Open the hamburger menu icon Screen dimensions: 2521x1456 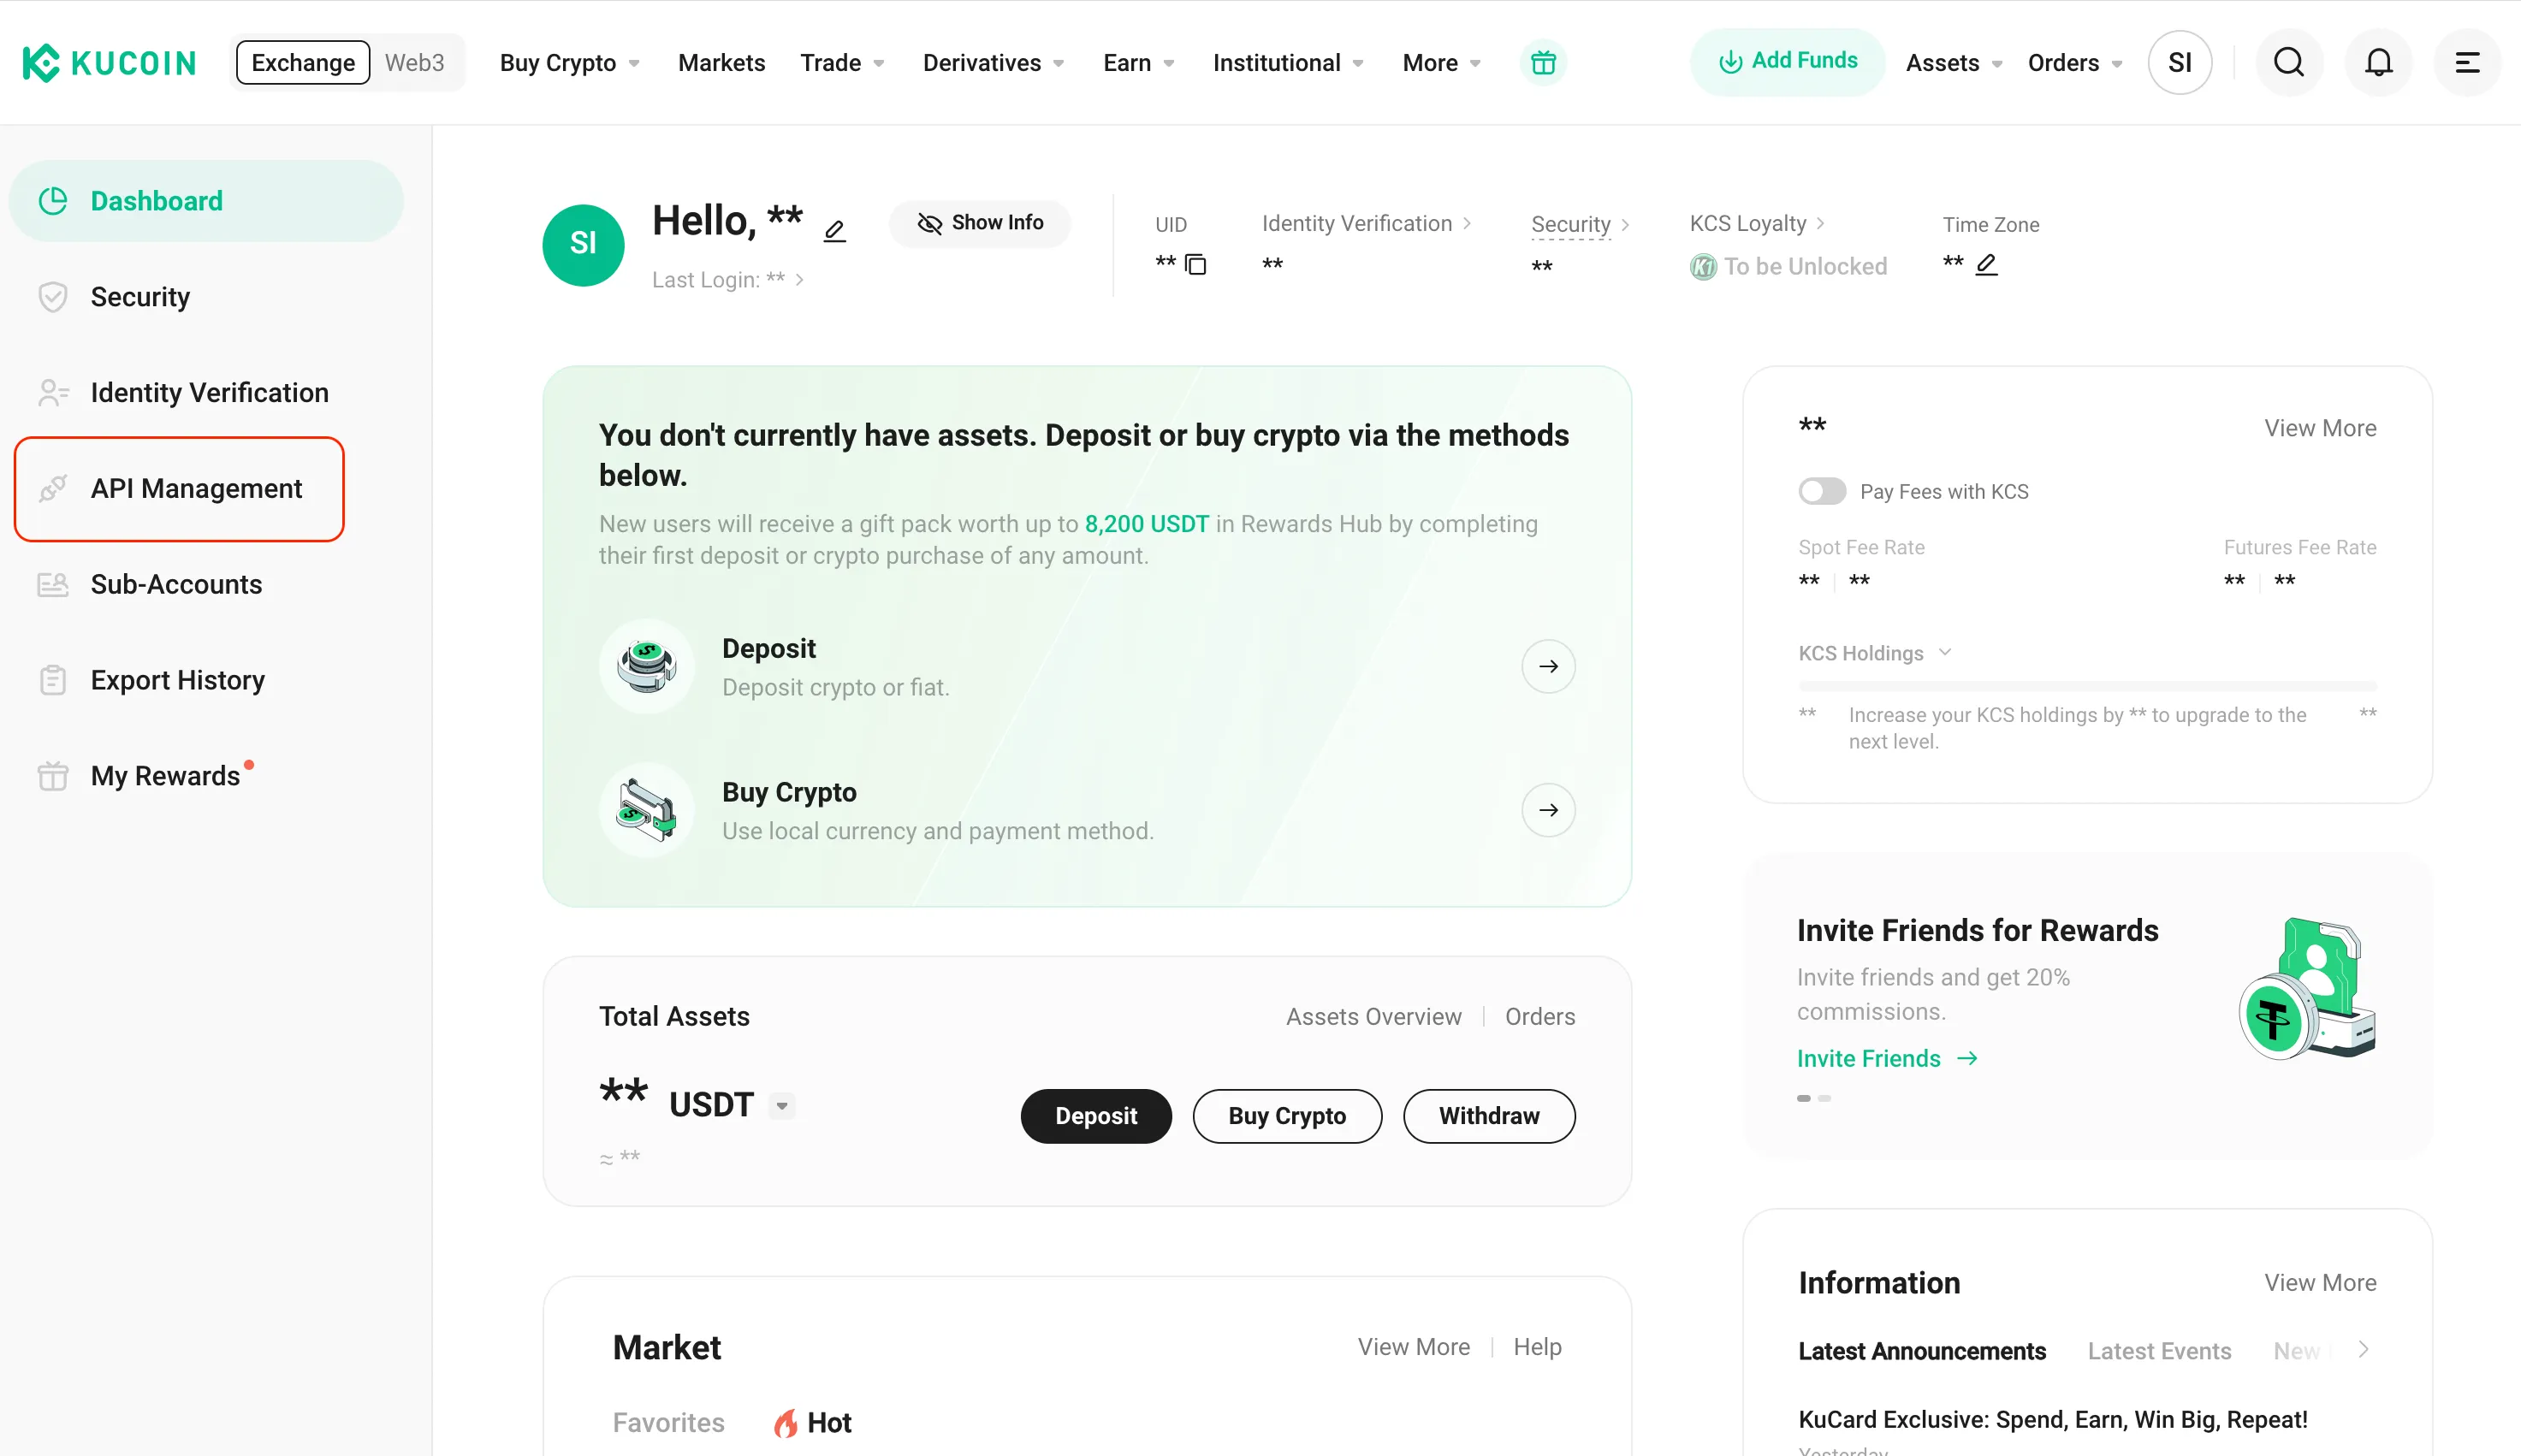coord(2468,63)
